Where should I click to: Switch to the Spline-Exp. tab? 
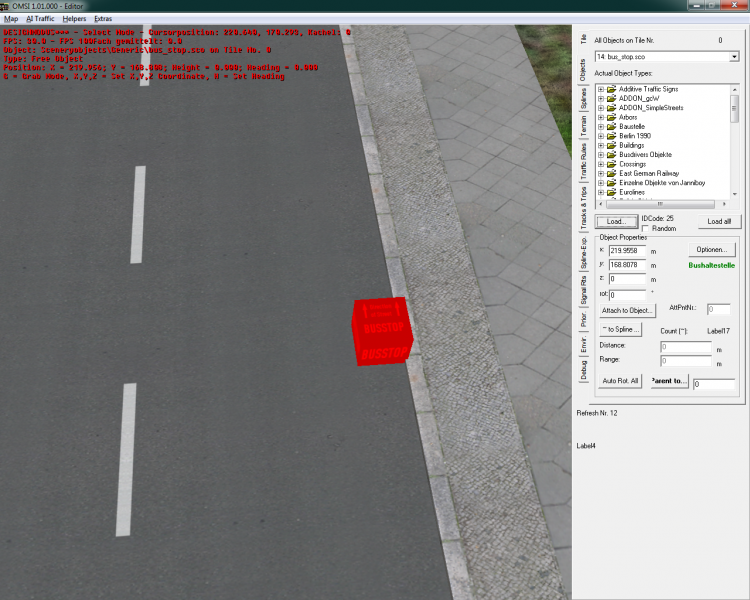[583, 254]
